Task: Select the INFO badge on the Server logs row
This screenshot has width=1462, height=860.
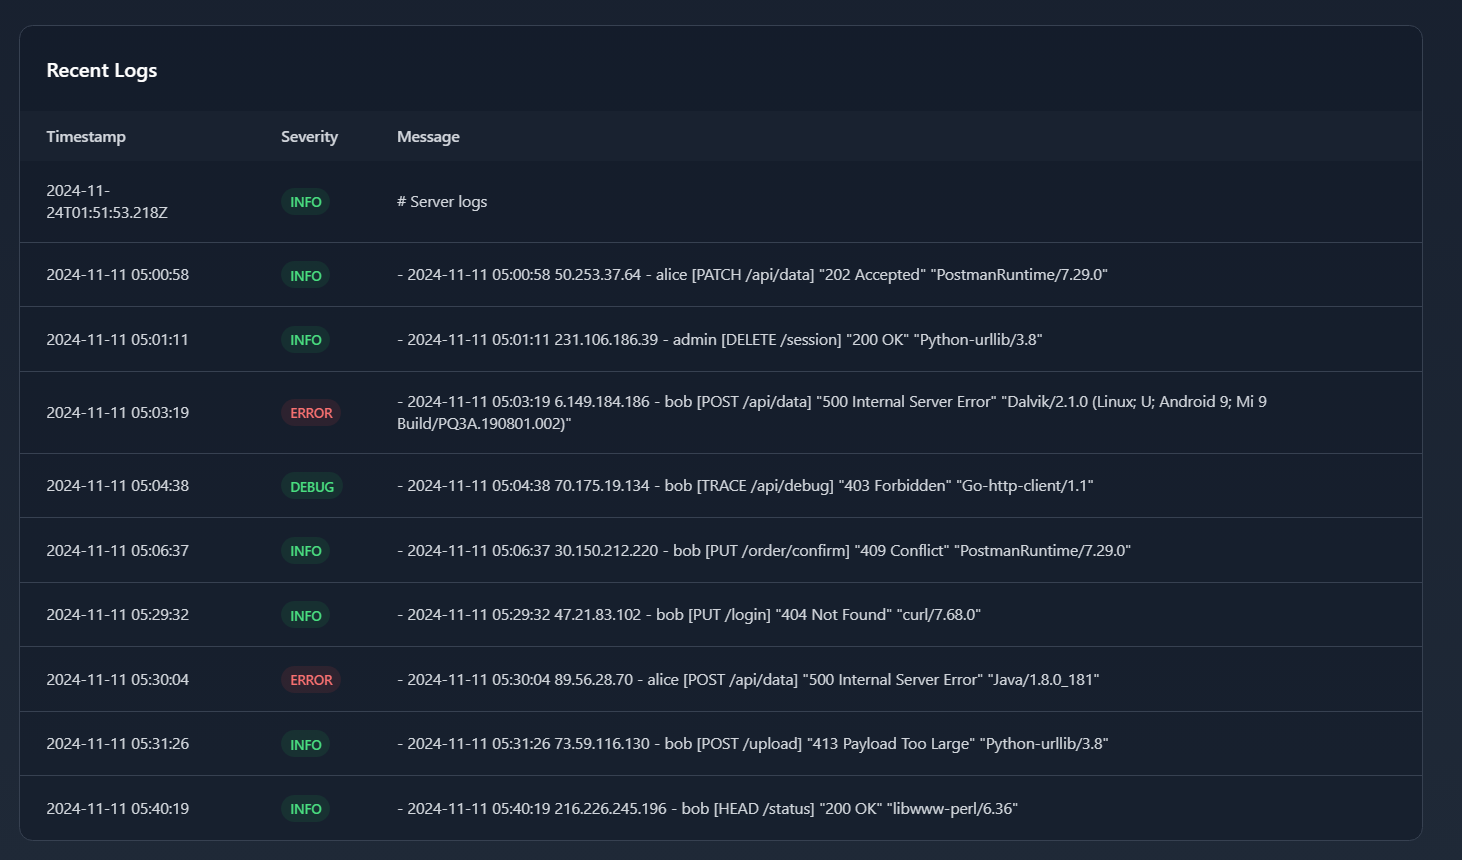Action: [305, 201]
